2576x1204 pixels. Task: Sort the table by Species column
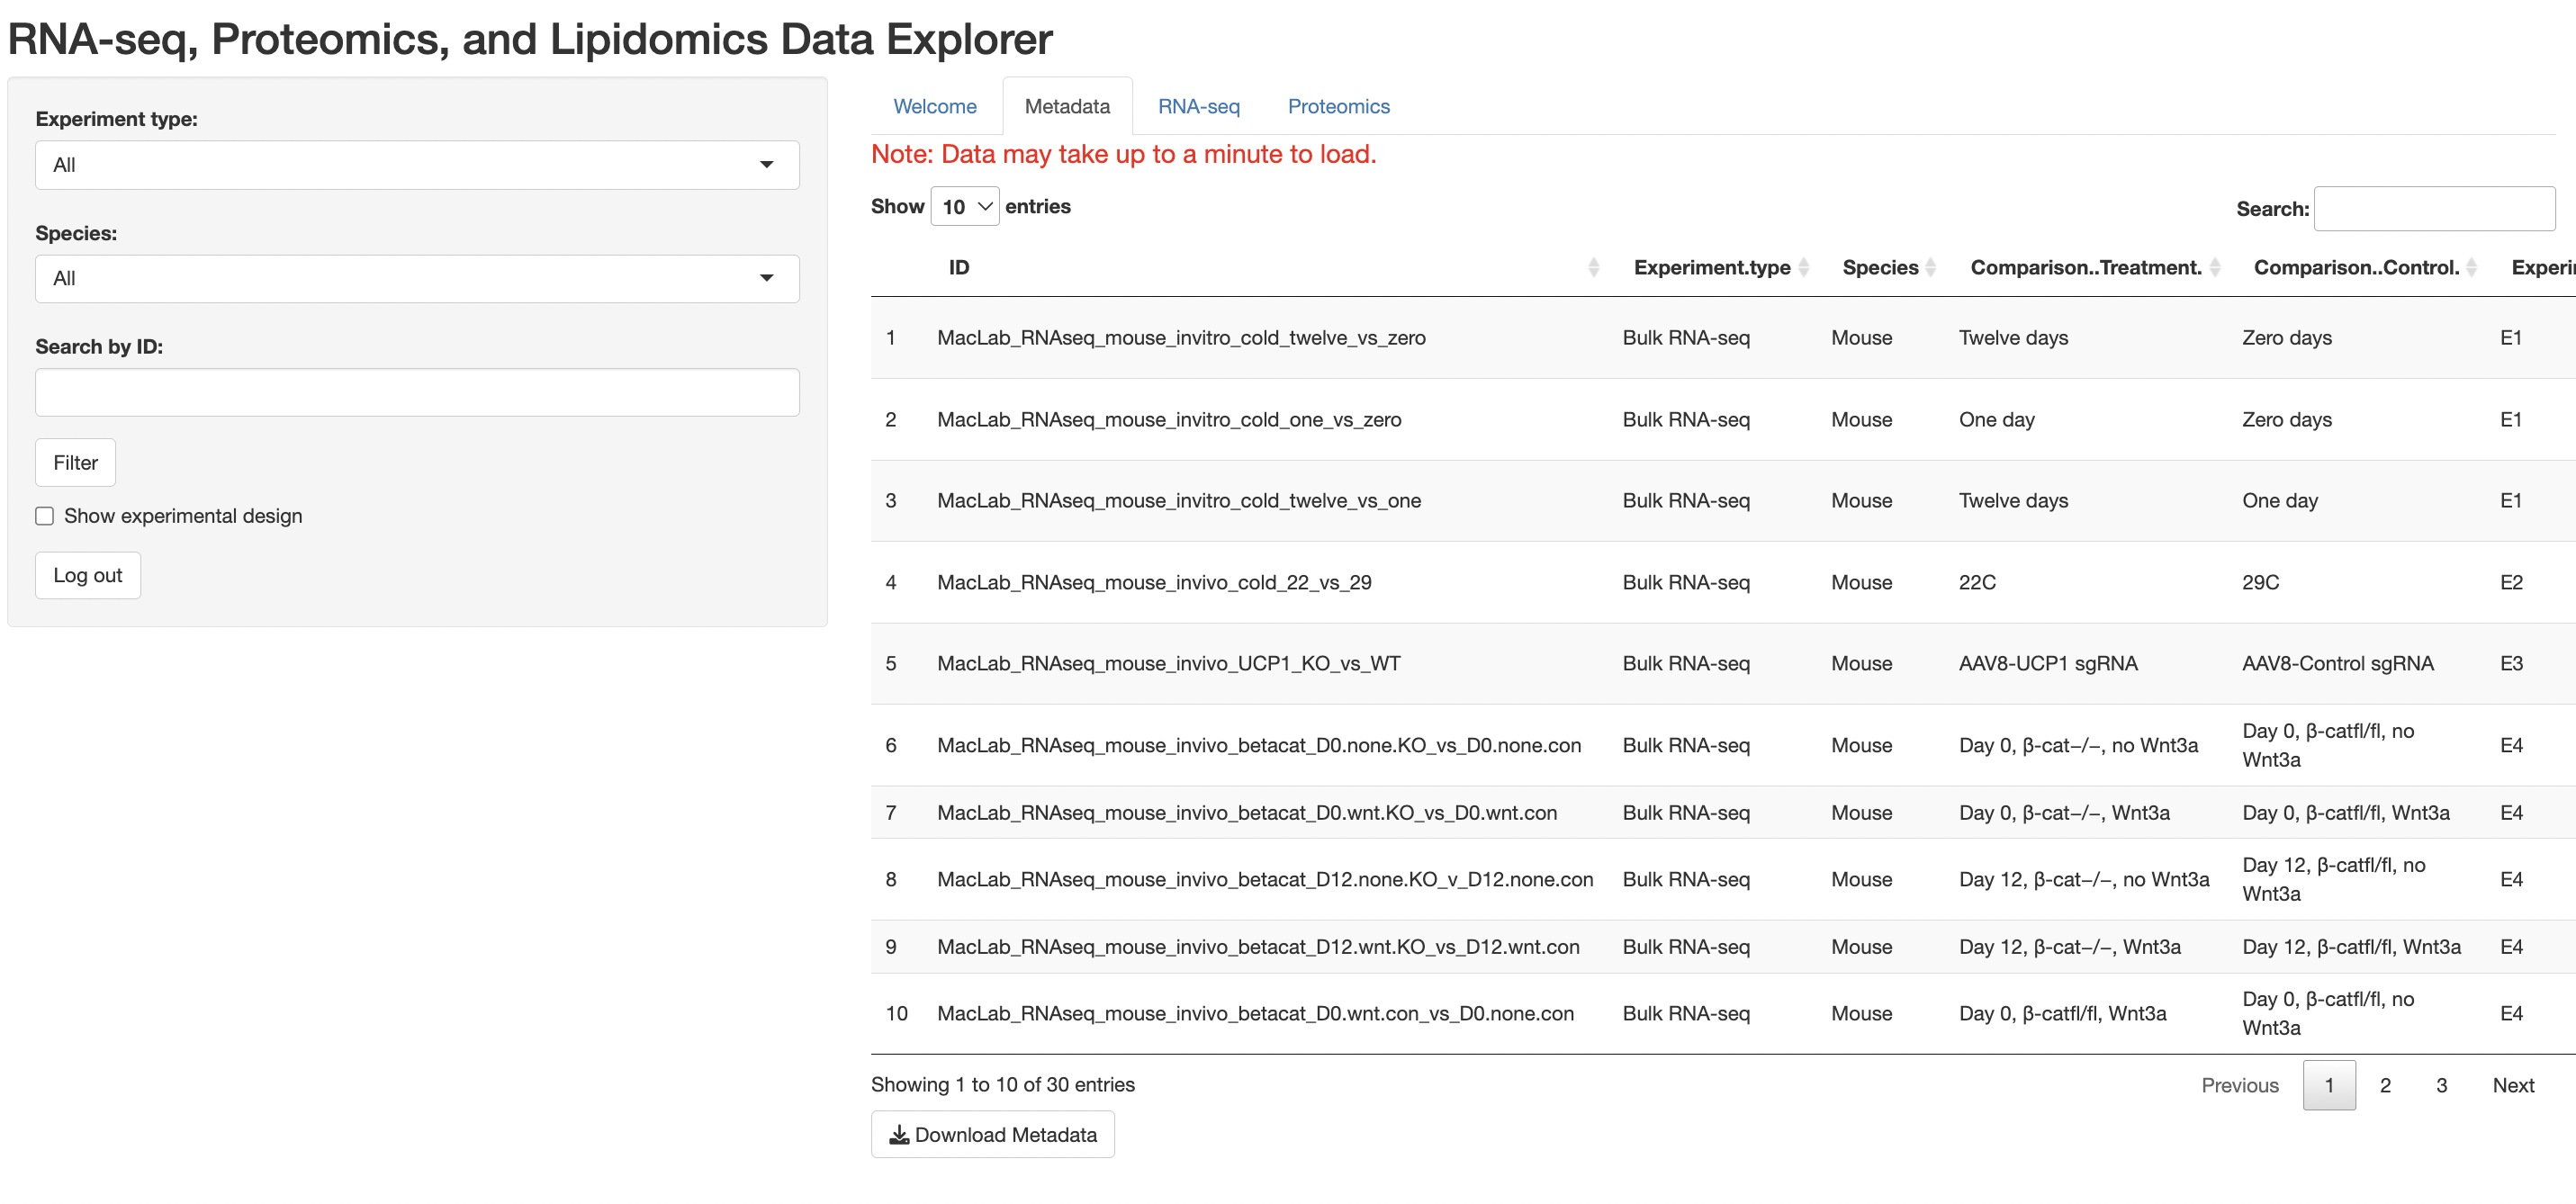(1929, 267)
